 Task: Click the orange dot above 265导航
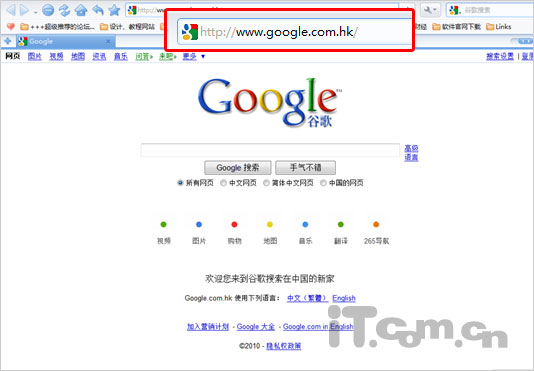(x=376, y=224)
